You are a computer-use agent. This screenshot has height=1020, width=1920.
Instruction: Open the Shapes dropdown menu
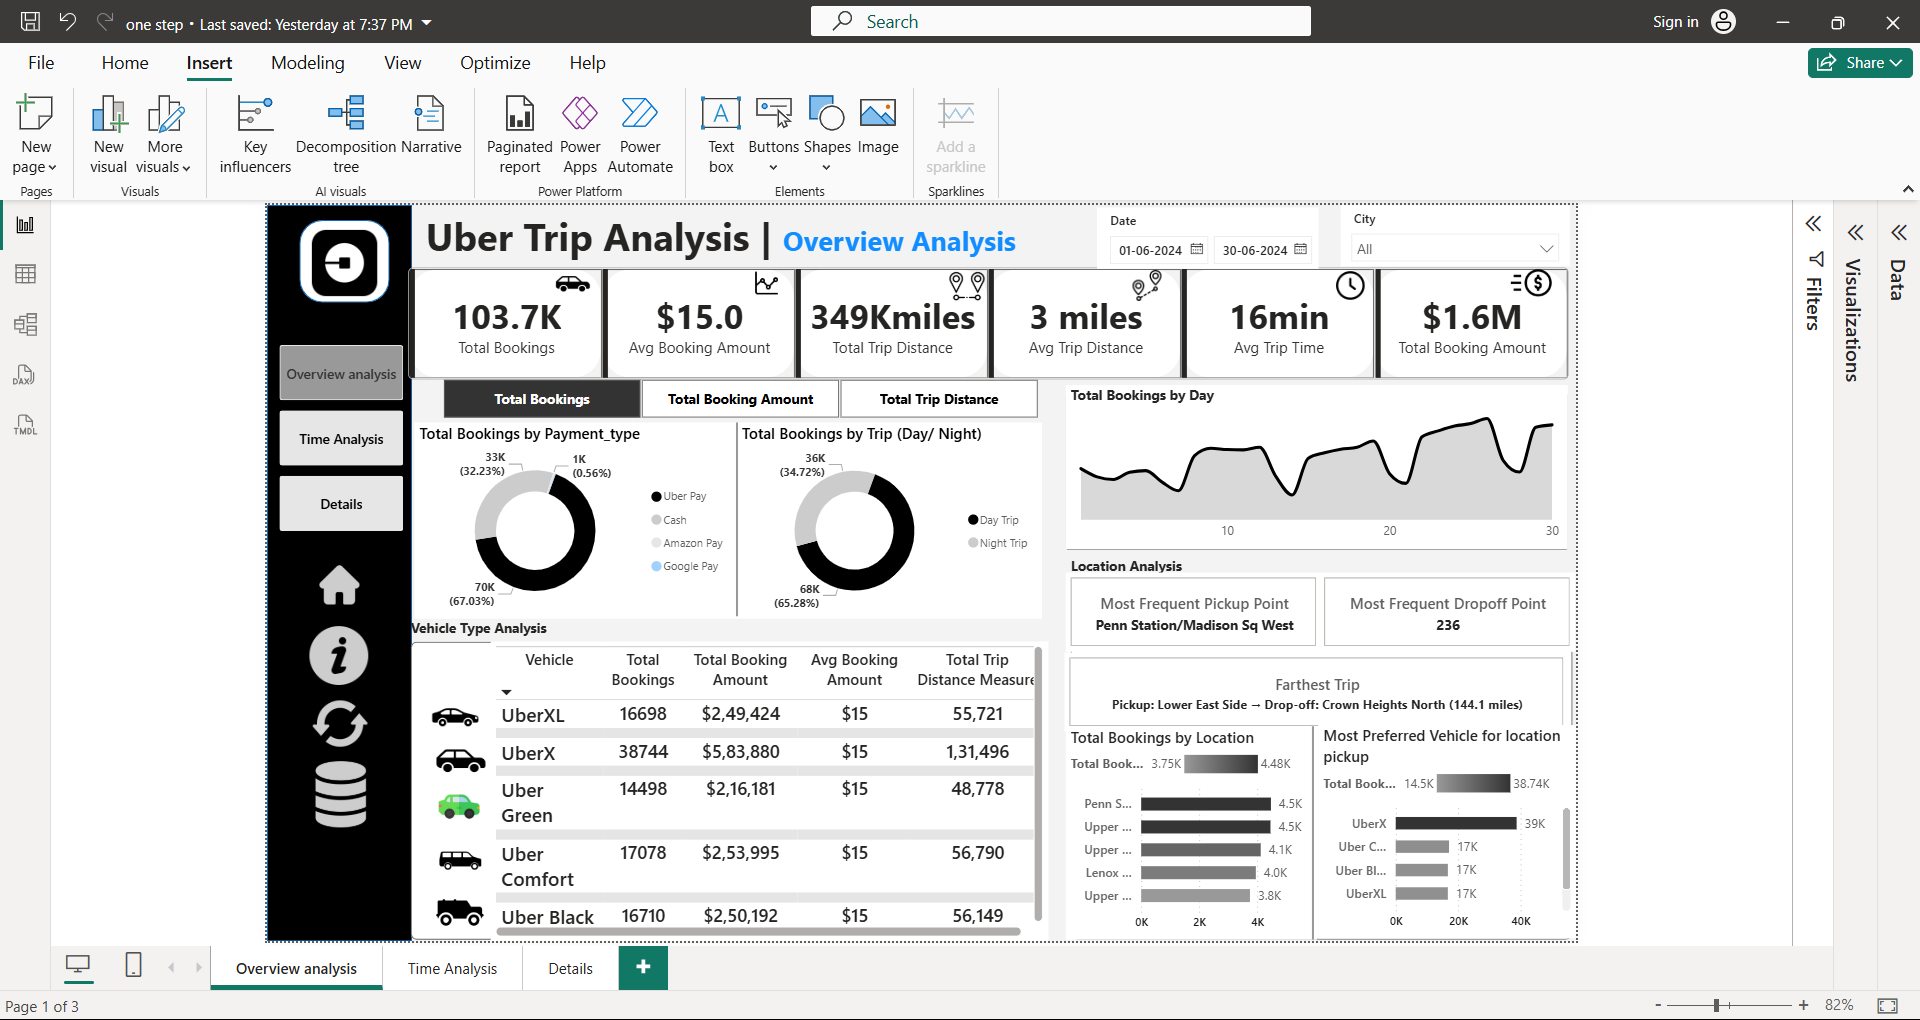click(827, 167)
